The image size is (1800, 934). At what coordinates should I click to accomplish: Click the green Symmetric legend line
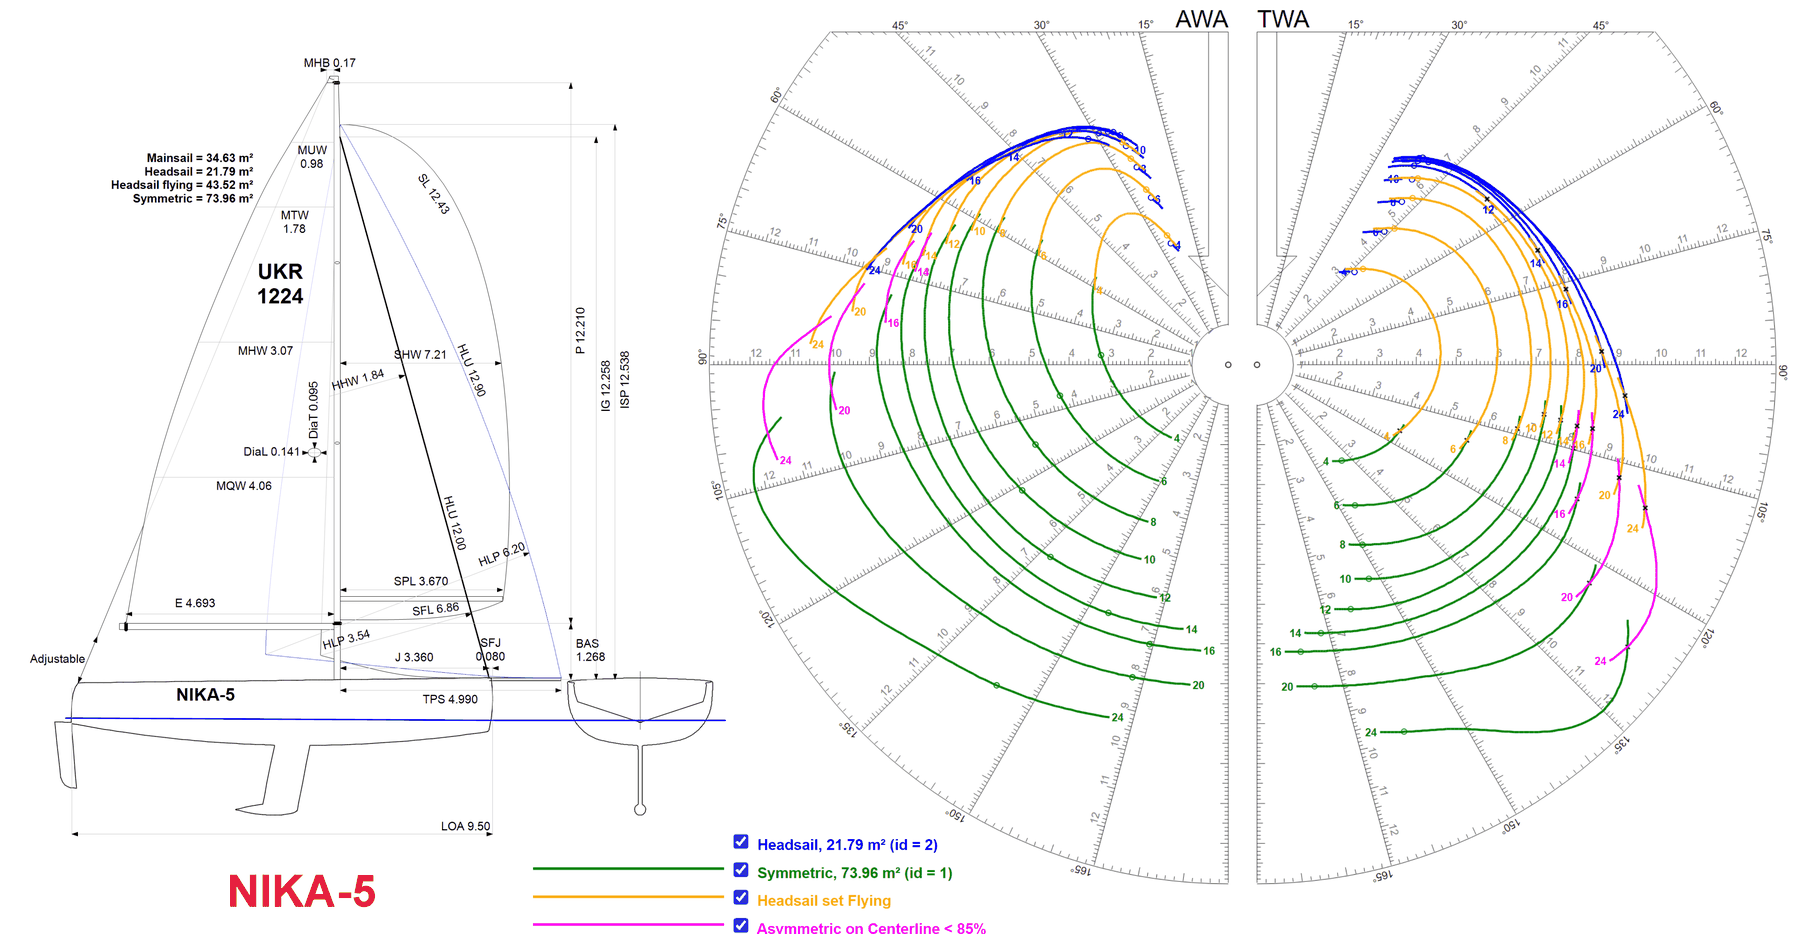pos(628,869)
